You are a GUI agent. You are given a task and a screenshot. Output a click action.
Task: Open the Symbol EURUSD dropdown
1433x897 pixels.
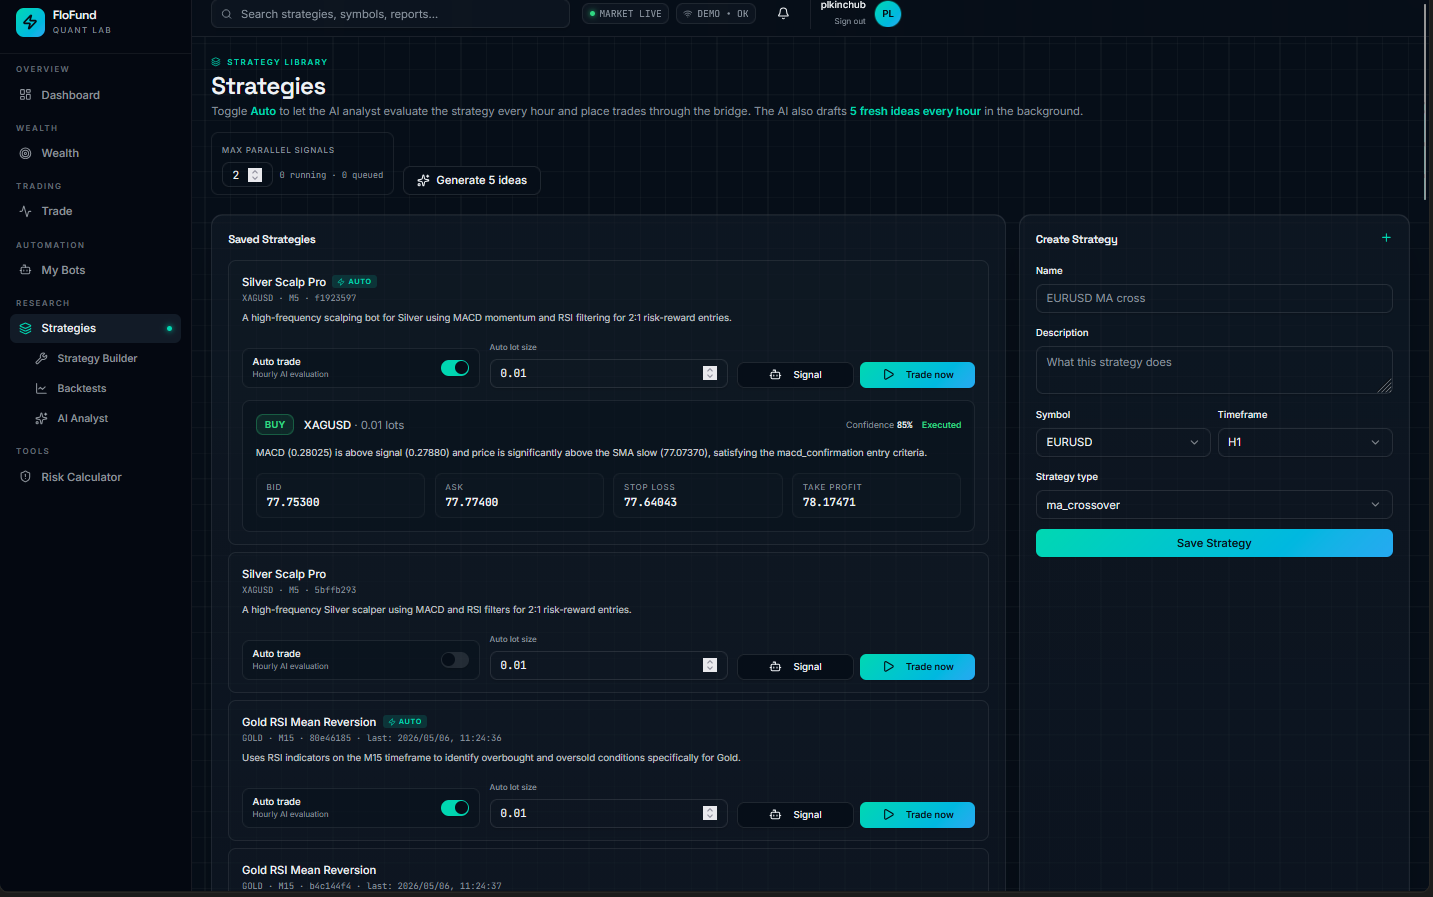[1123, 442]
